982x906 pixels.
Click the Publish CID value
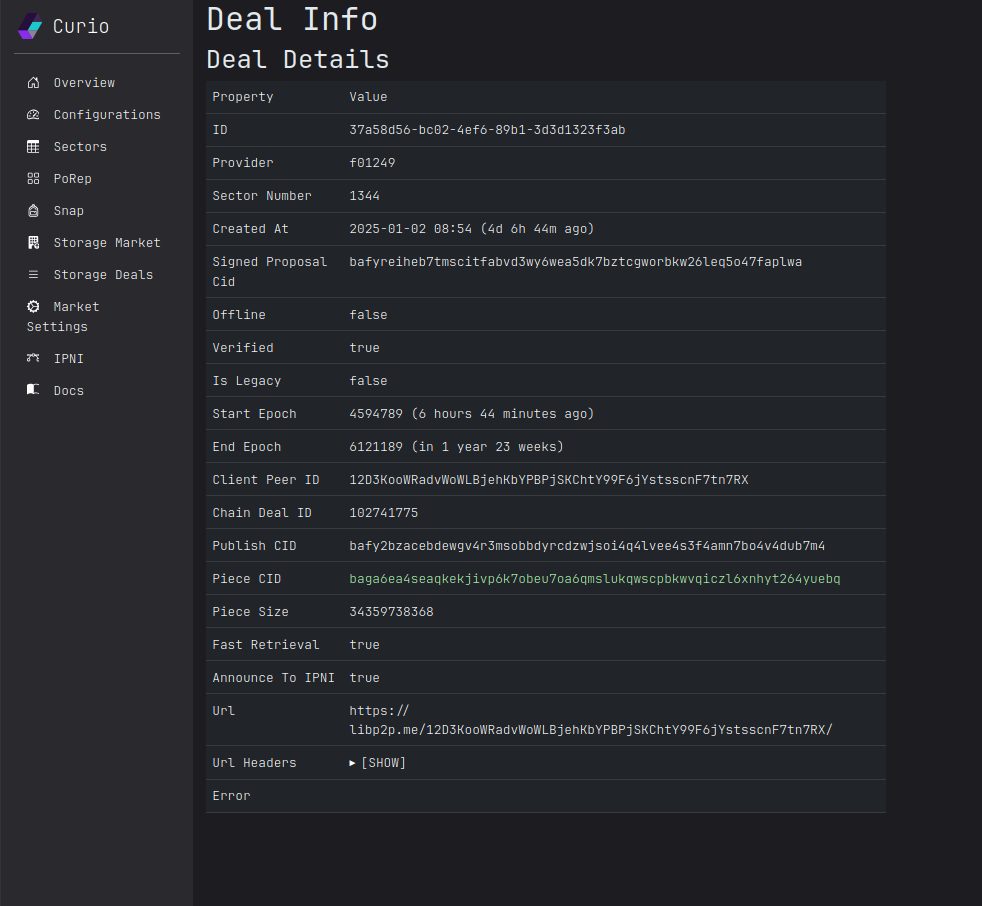click(586, 546)
